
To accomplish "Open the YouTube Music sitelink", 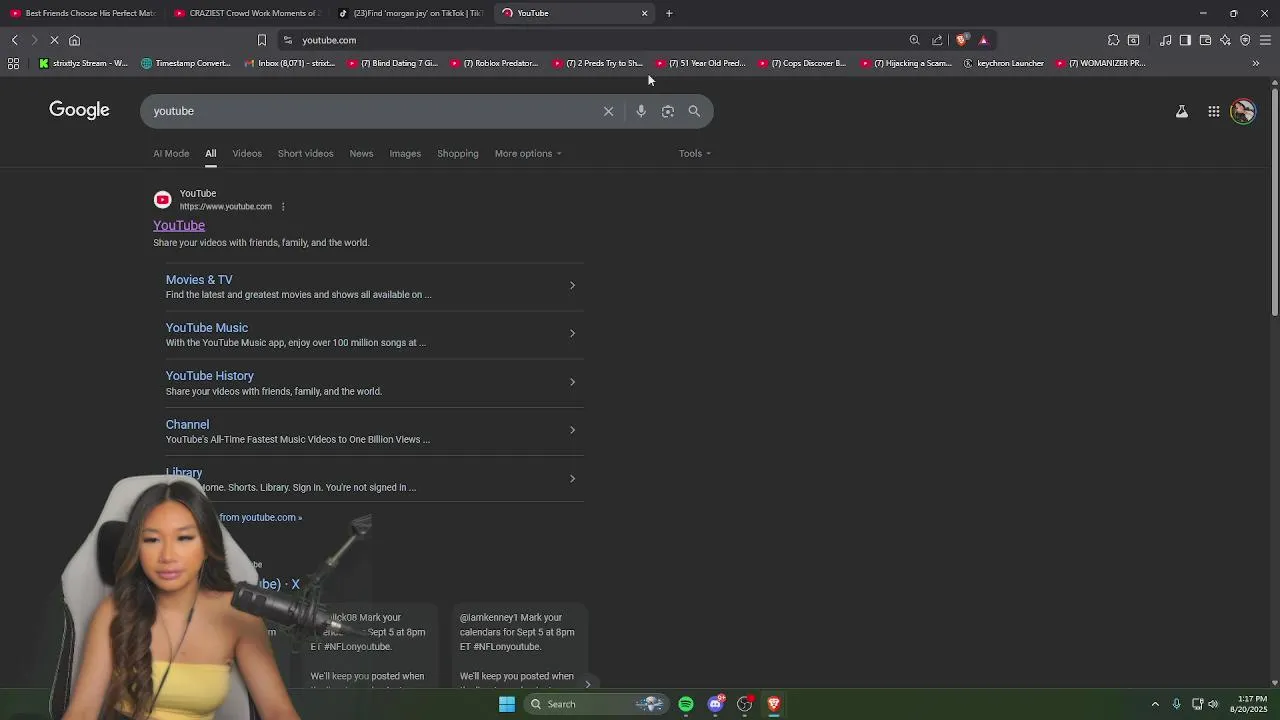I will (207, 328).
